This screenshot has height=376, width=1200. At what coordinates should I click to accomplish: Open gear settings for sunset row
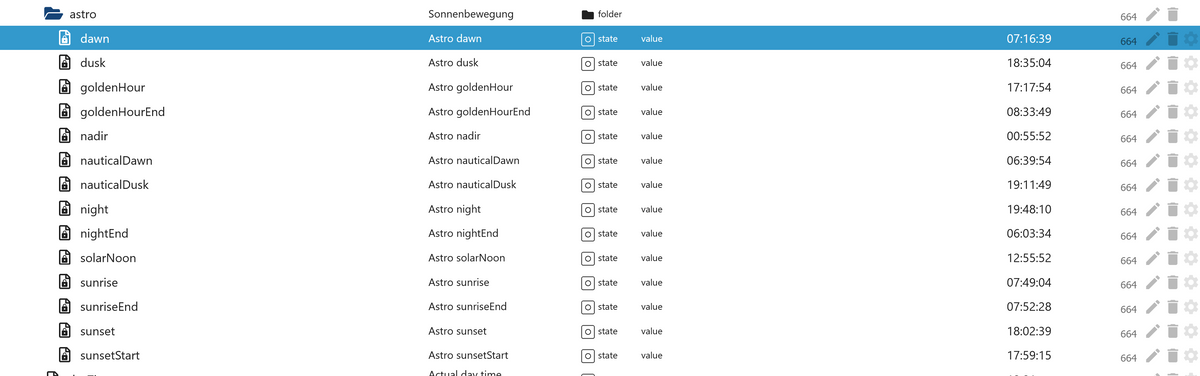1190,332
